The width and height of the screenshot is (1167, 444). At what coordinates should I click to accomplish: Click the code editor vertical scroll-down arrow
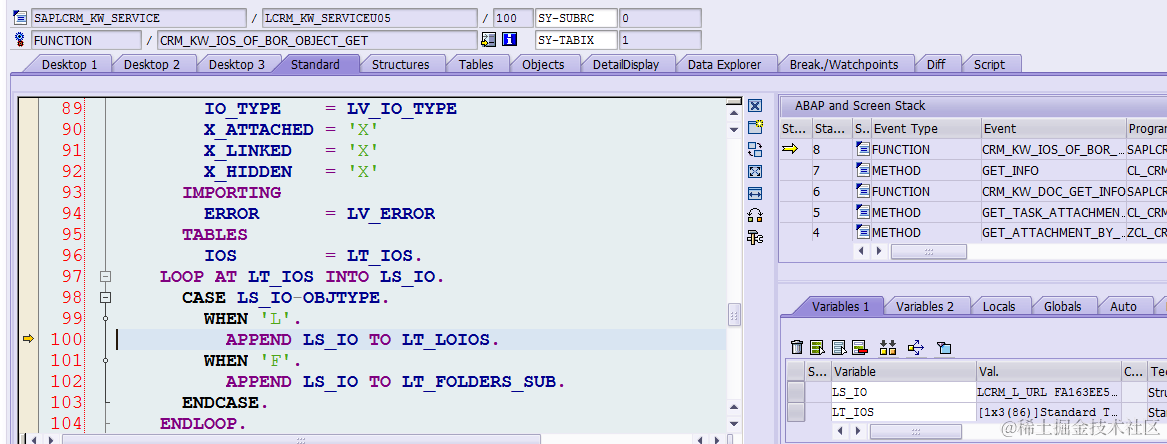[x=735, y=424]
